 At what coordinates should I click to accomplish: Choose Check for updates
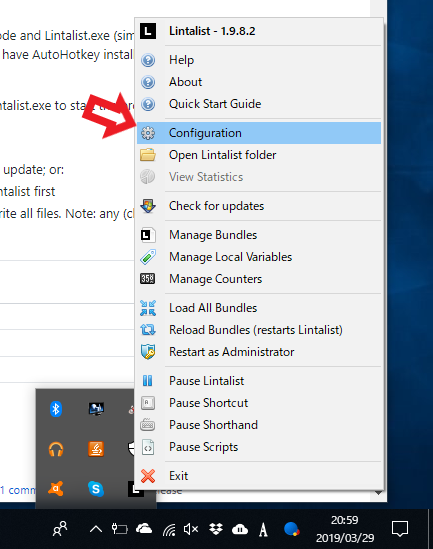point(259,206)
